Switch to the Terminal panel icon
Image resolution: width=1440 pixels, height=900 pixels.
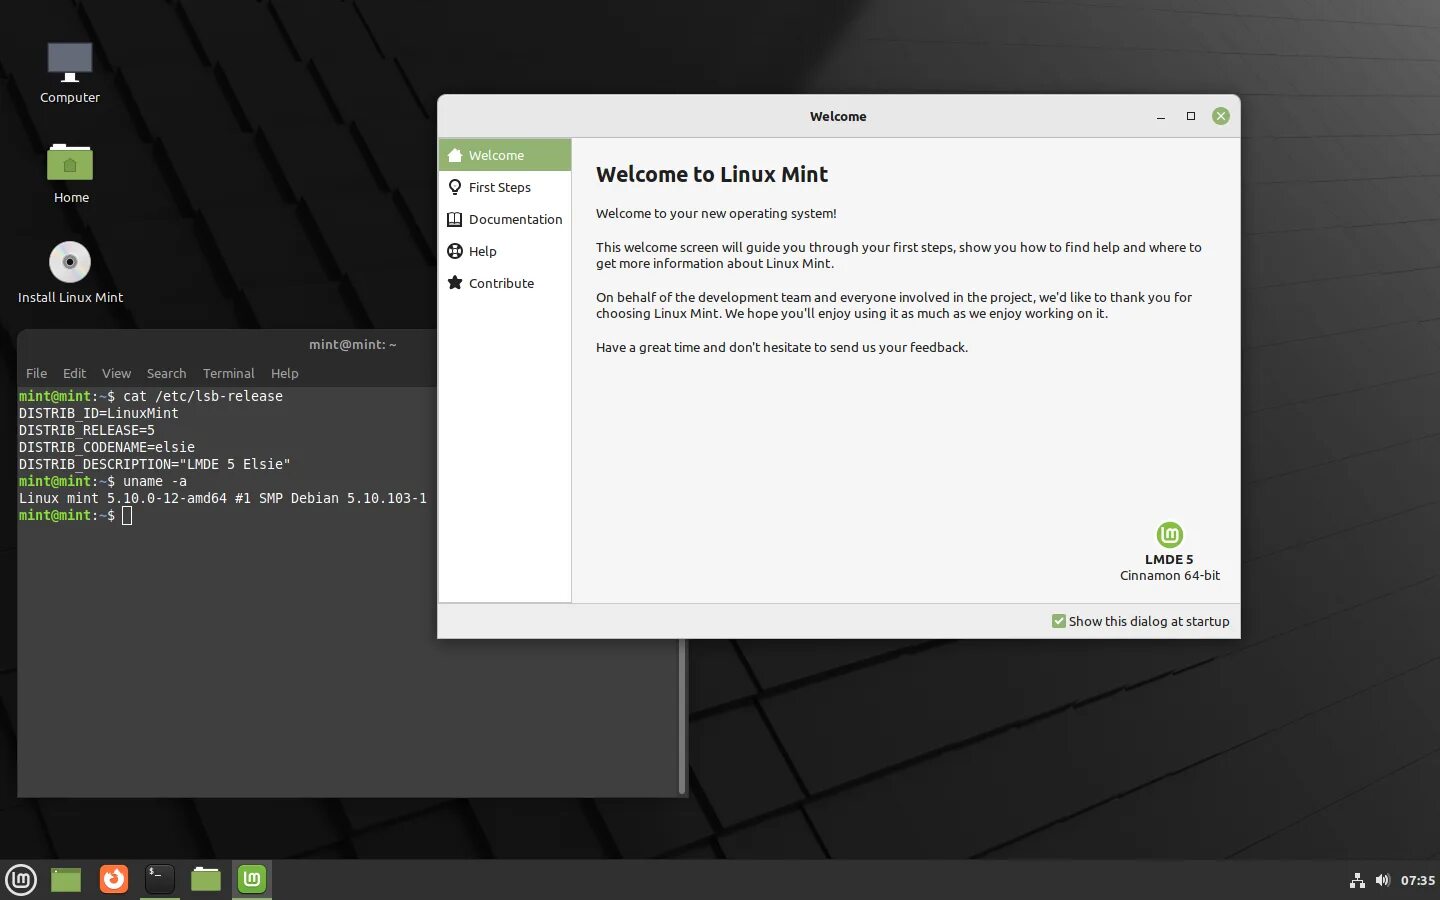160,879
